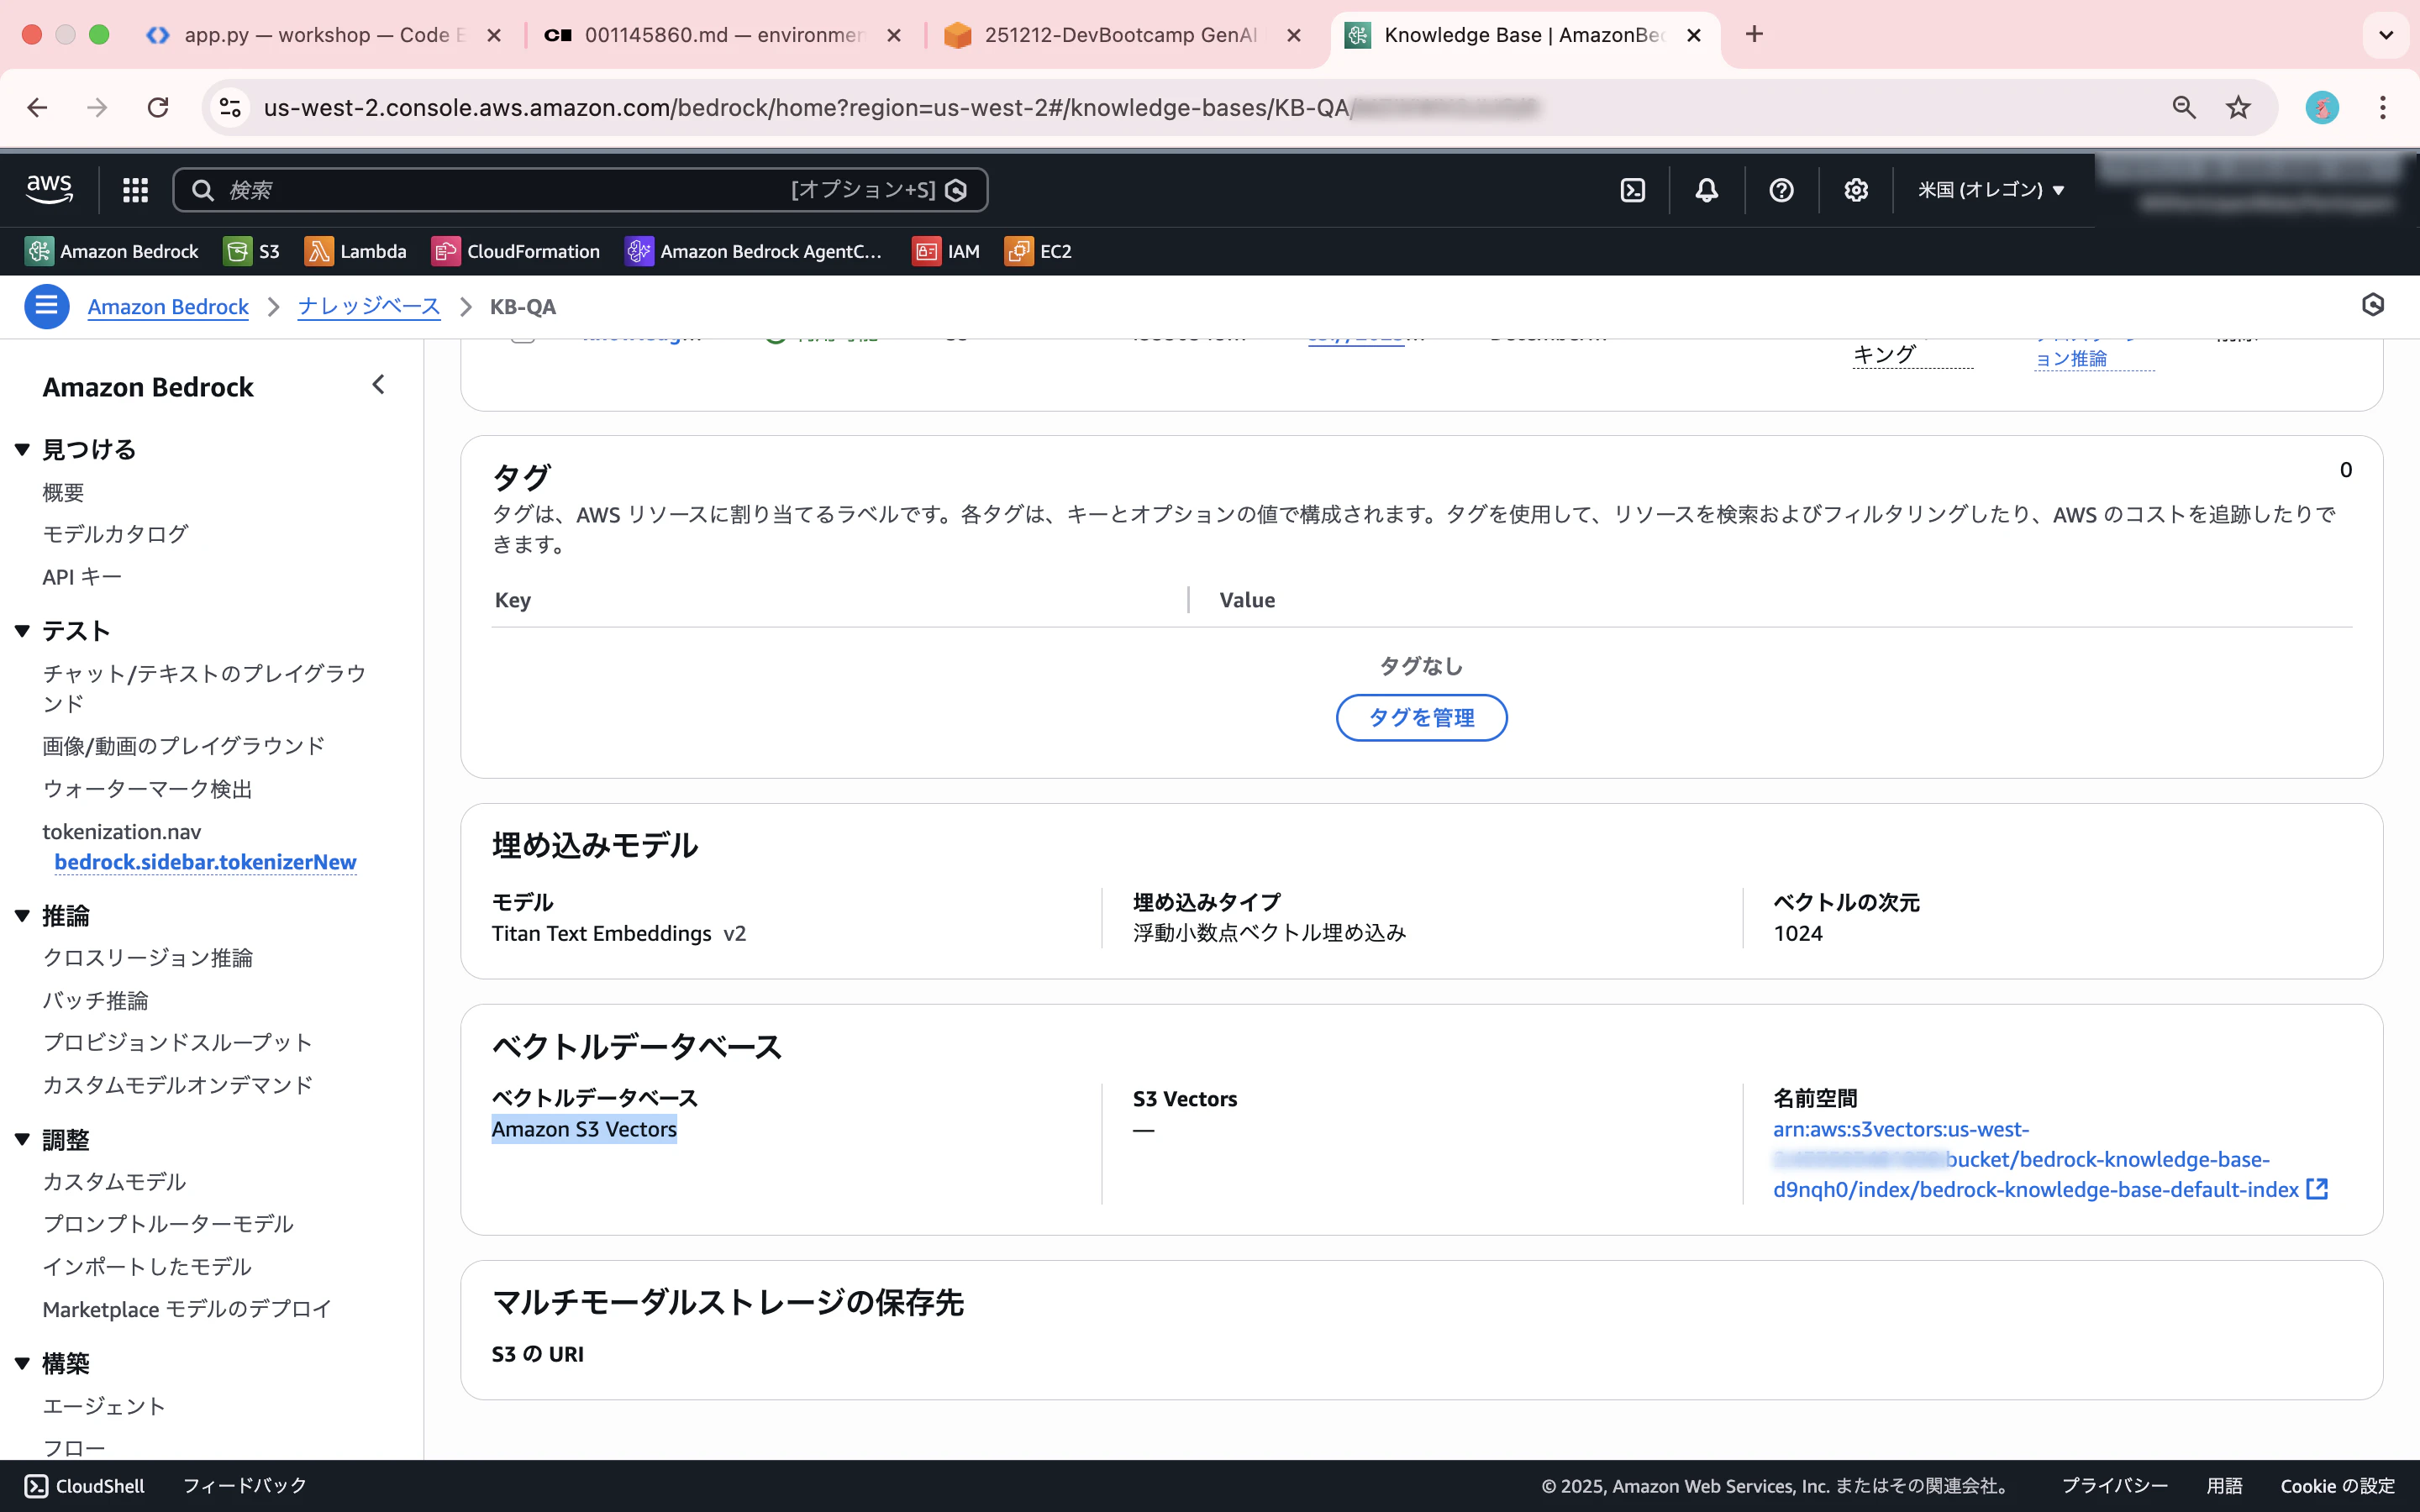Open バッチ推論 sidebar item
The height and width of the screenshot is (1512, 2420).
(x=95, y=1001)
